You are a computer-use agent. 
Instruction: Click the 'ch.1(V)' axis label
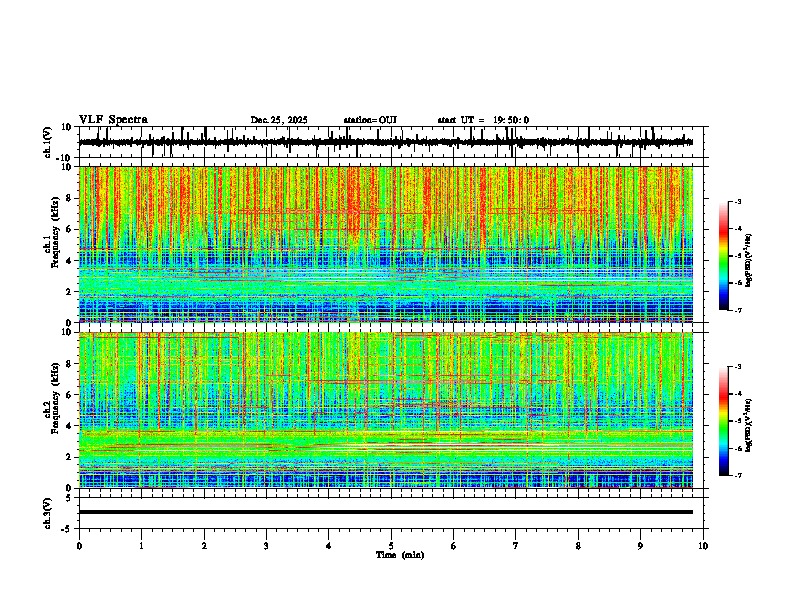click(x=48, y=142)
